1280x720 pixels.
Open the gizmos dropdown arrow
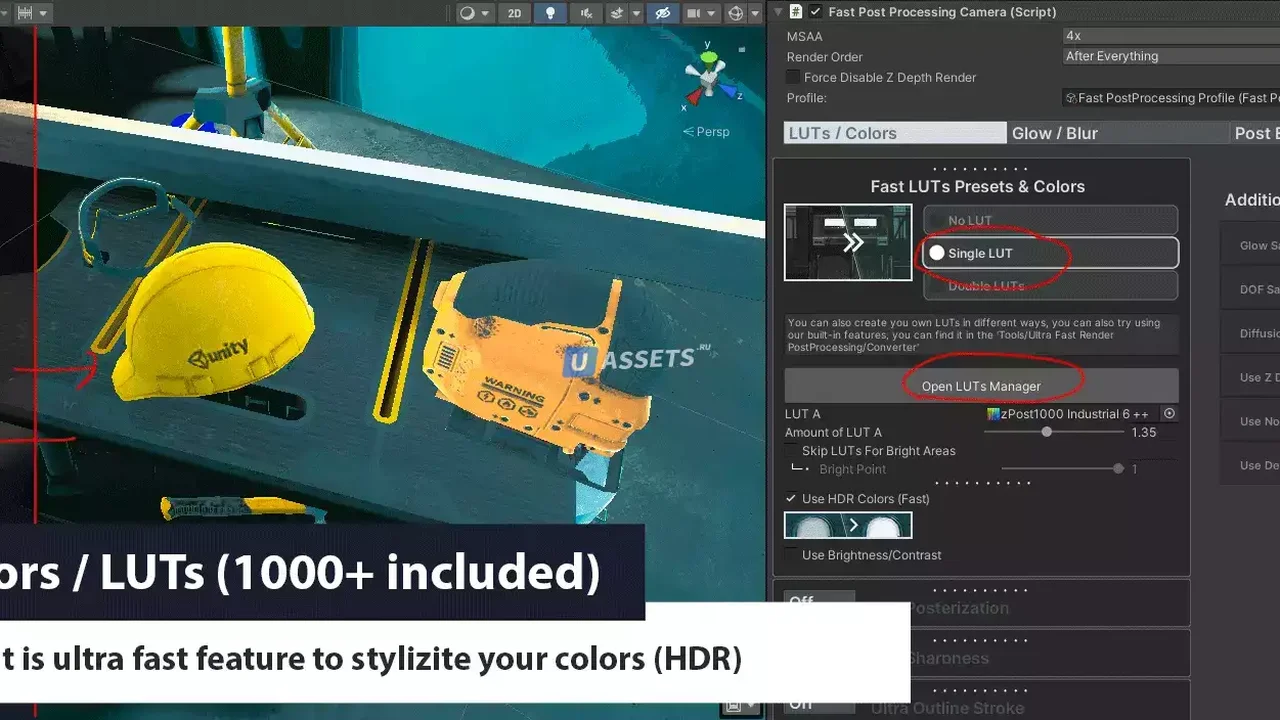tap(754, 14)
